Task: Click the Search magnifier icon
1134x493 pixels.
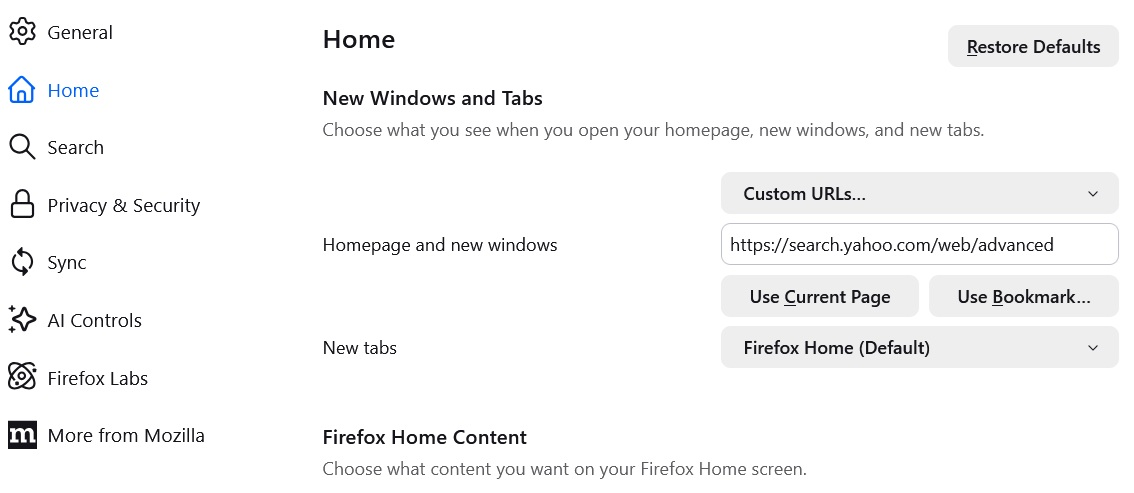Action: tap(22, 147)
